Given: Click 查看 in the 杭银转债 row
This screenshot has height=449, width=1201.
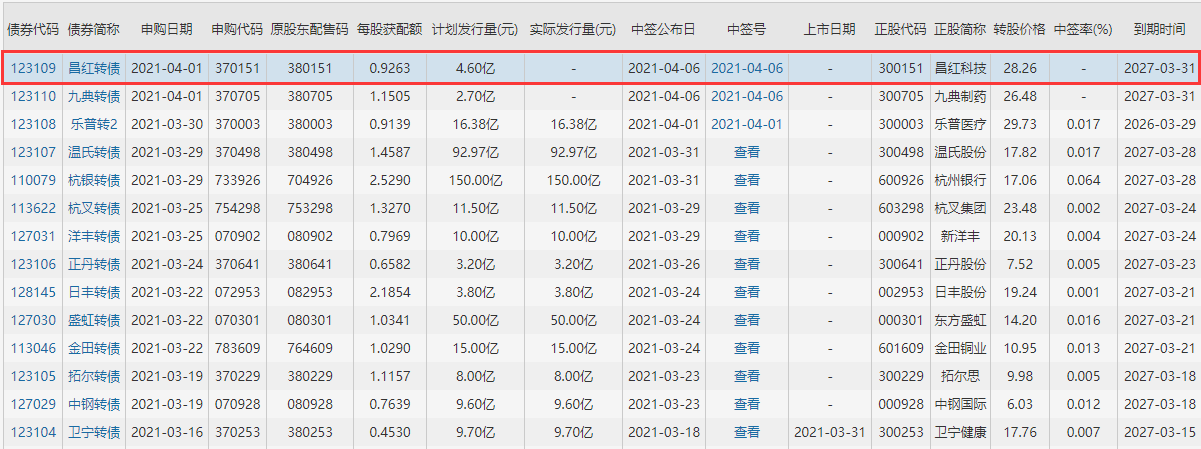Looking at the screenshot, I should 747,181.
